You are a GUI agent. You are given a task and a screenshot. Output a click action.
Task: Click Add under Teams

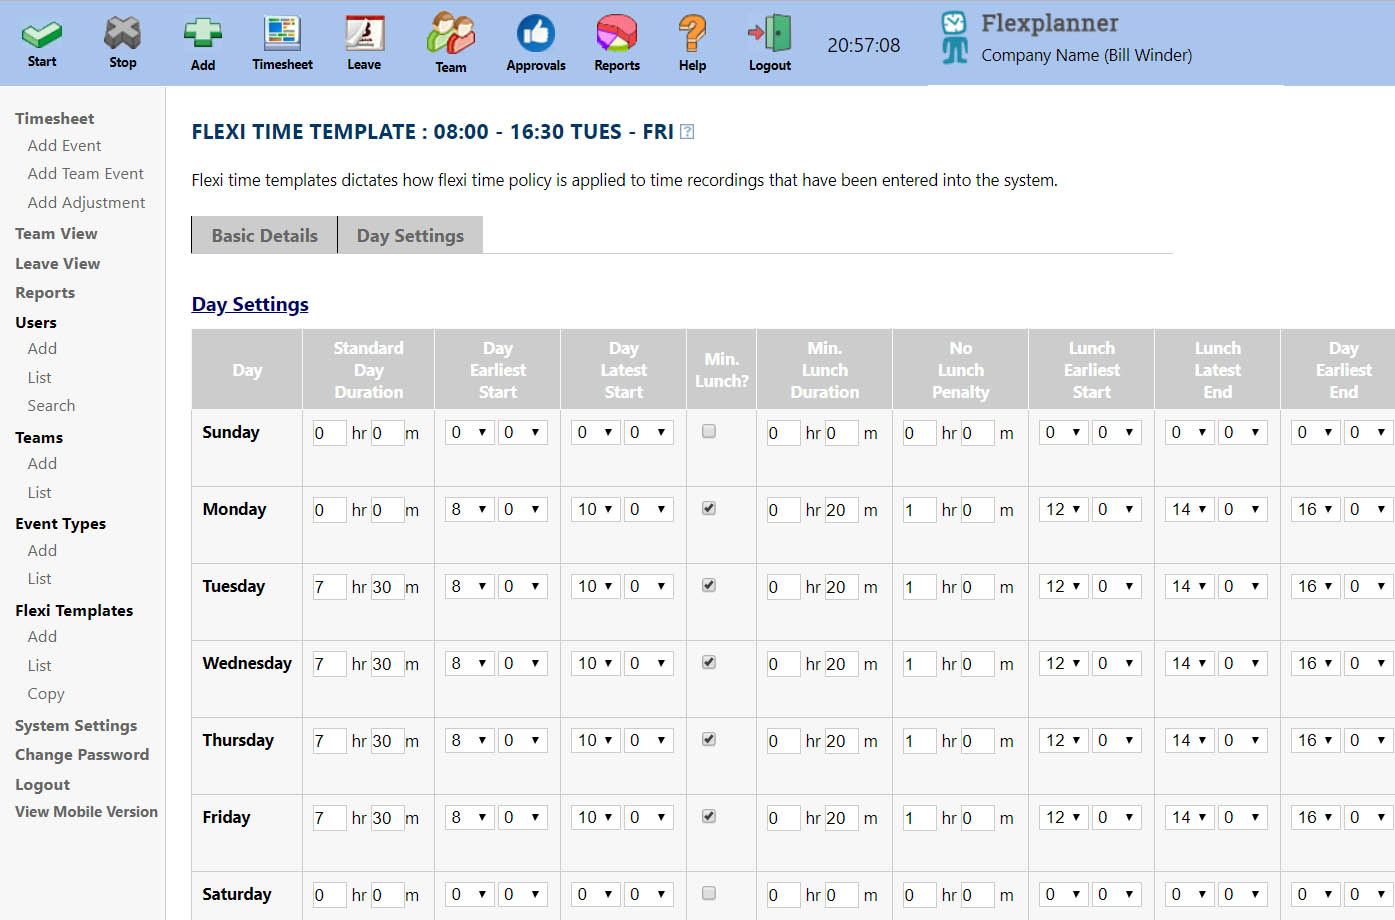click(x=42, y=464)
